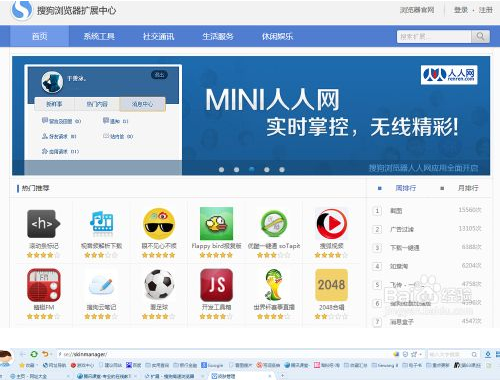Screen dimensions: 500x380
Task: Open the sunglasses emoji Weibo extension
Action: coord(159,224)
